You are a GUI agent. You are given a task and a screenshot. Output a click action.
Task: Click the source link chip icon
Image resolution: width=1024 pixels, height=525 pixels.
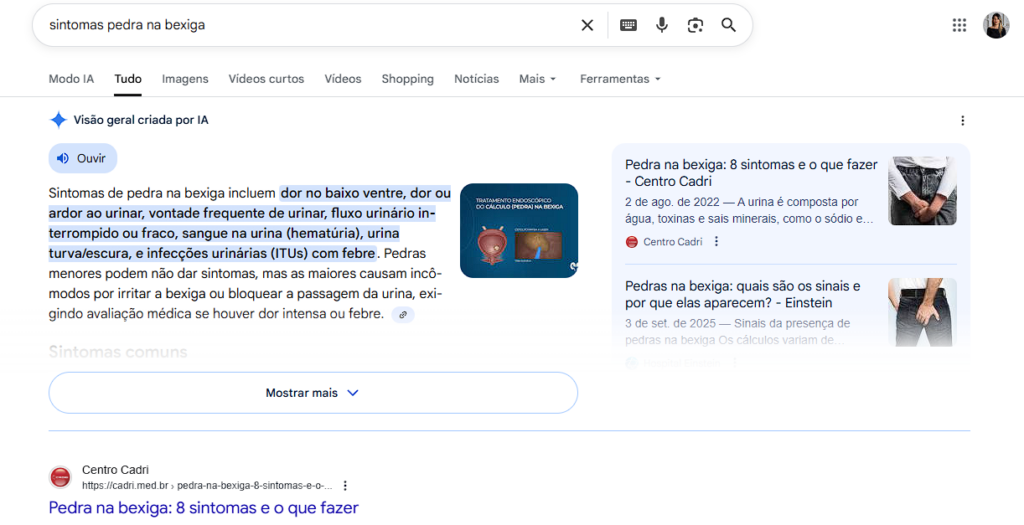point(403,314)
